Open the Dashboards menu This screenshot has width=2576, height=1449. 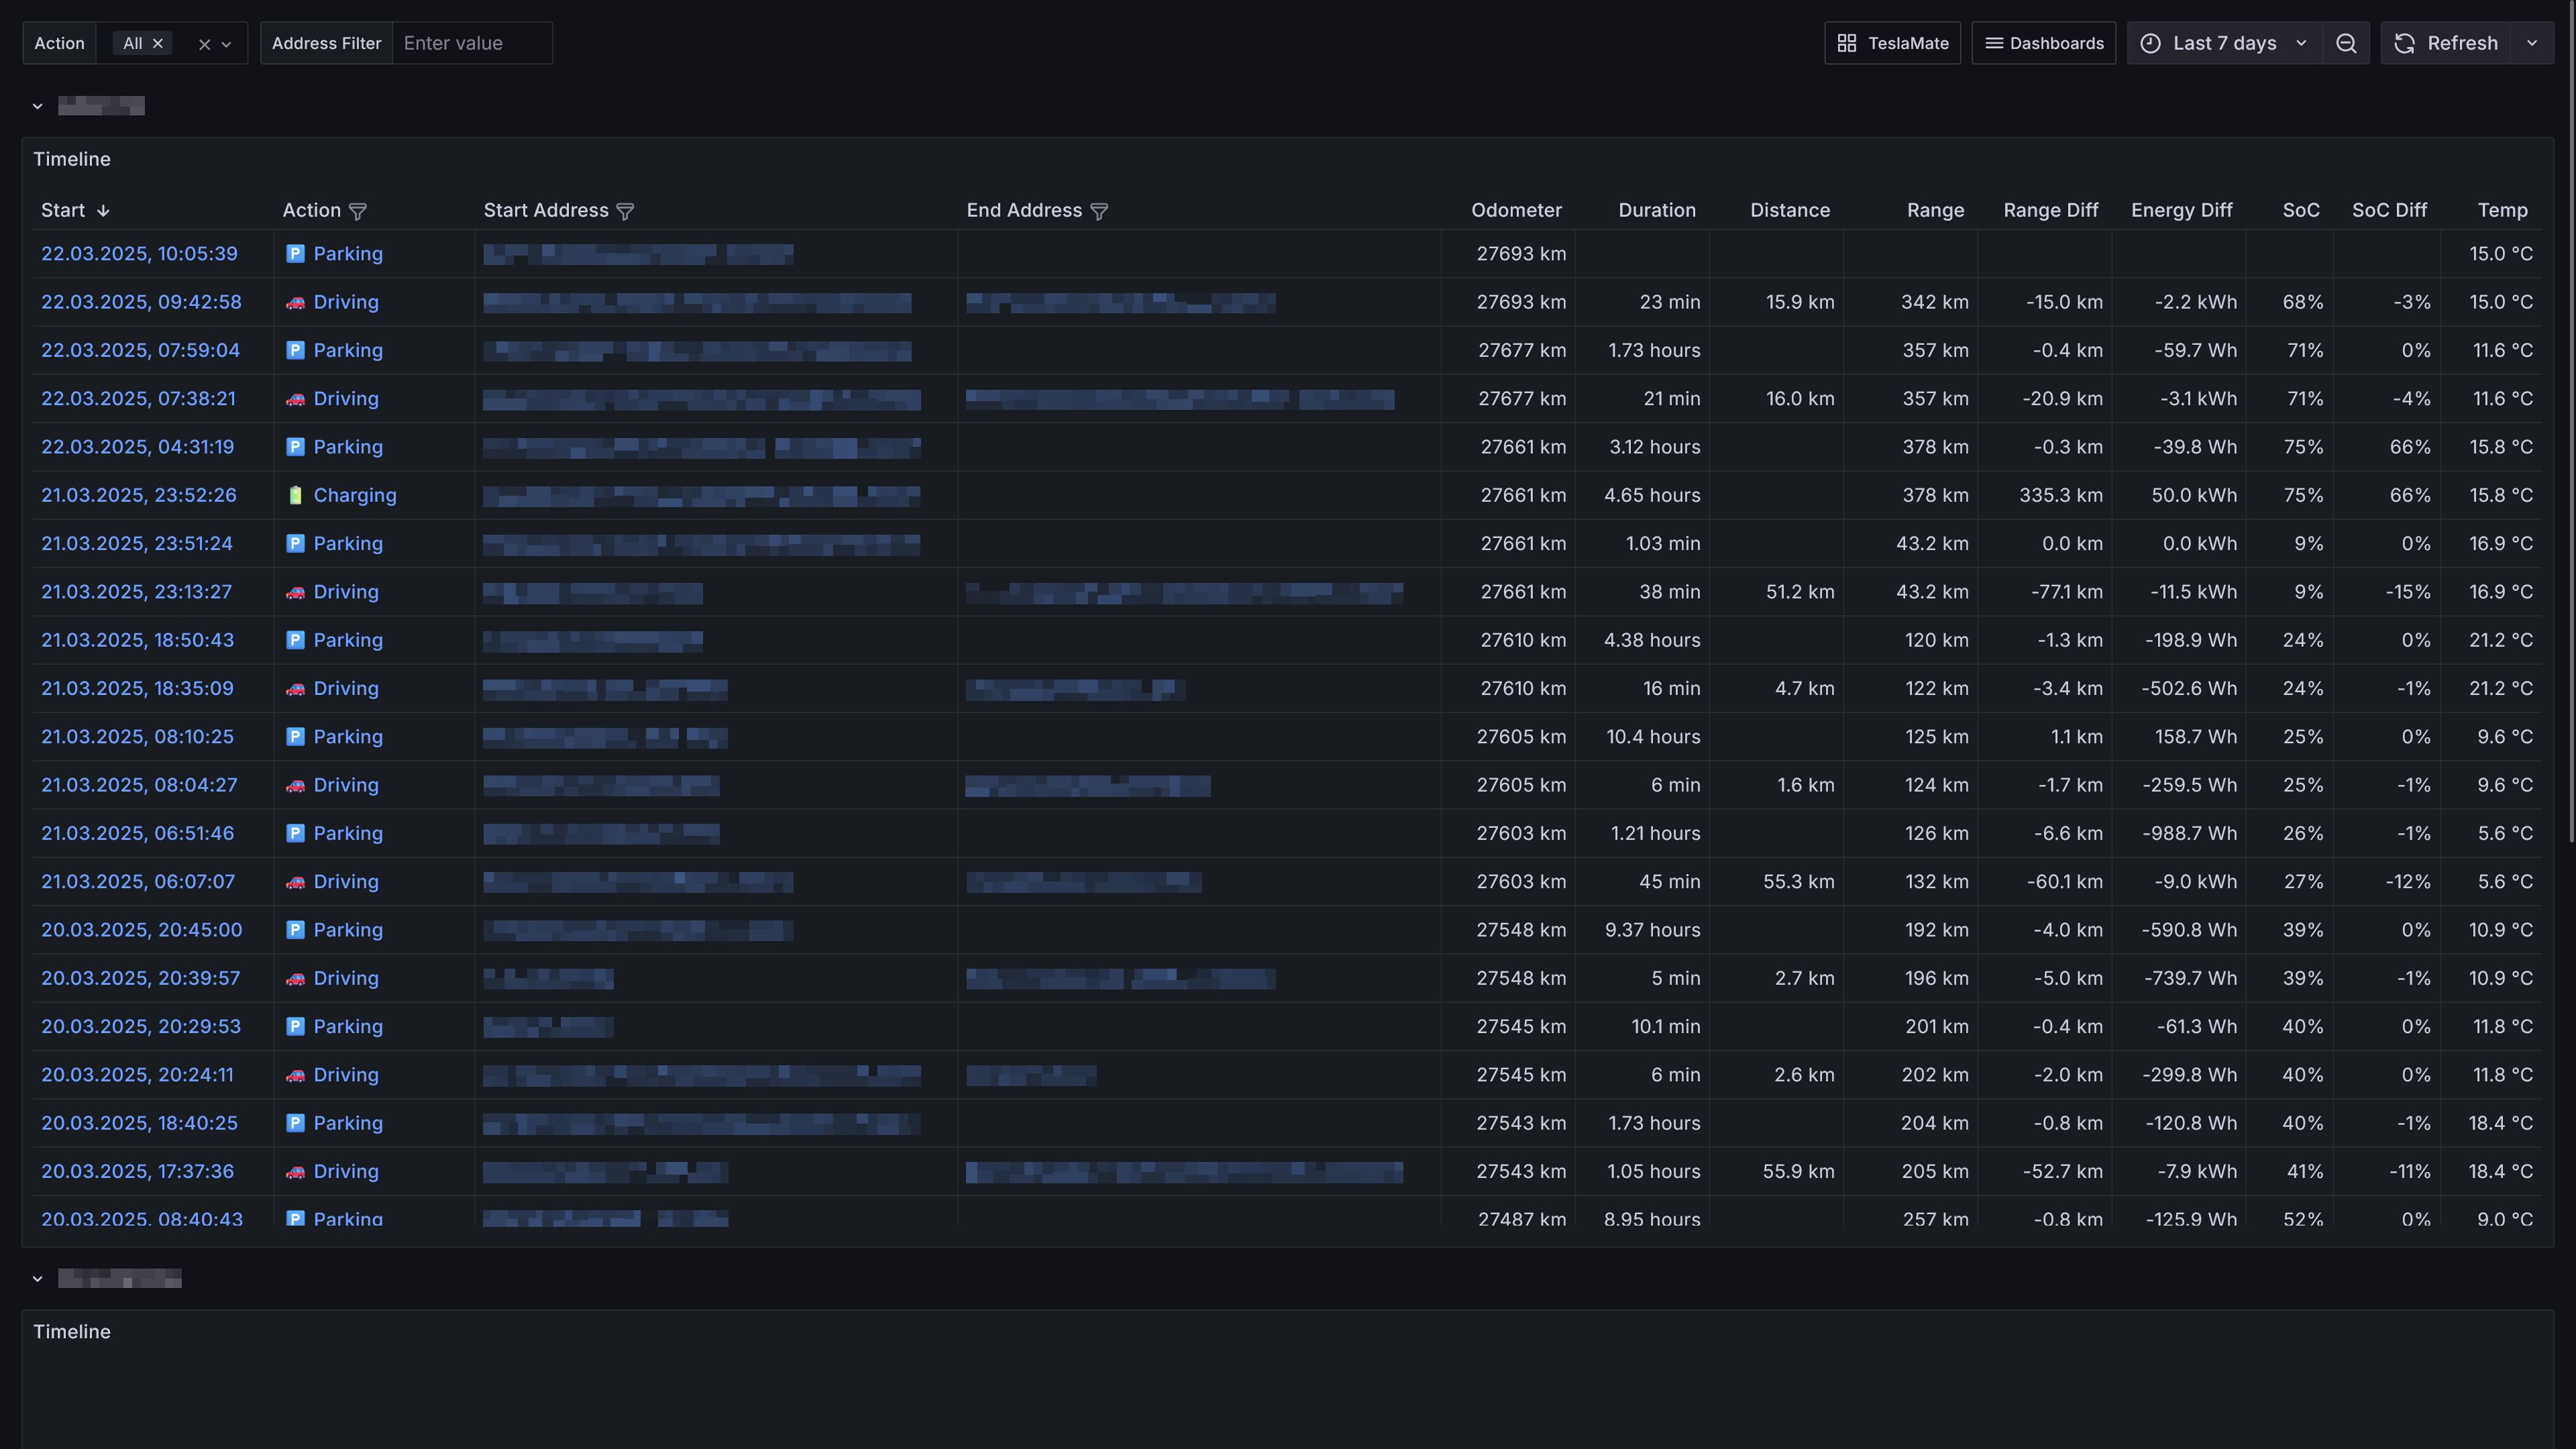pos(2043,43)
